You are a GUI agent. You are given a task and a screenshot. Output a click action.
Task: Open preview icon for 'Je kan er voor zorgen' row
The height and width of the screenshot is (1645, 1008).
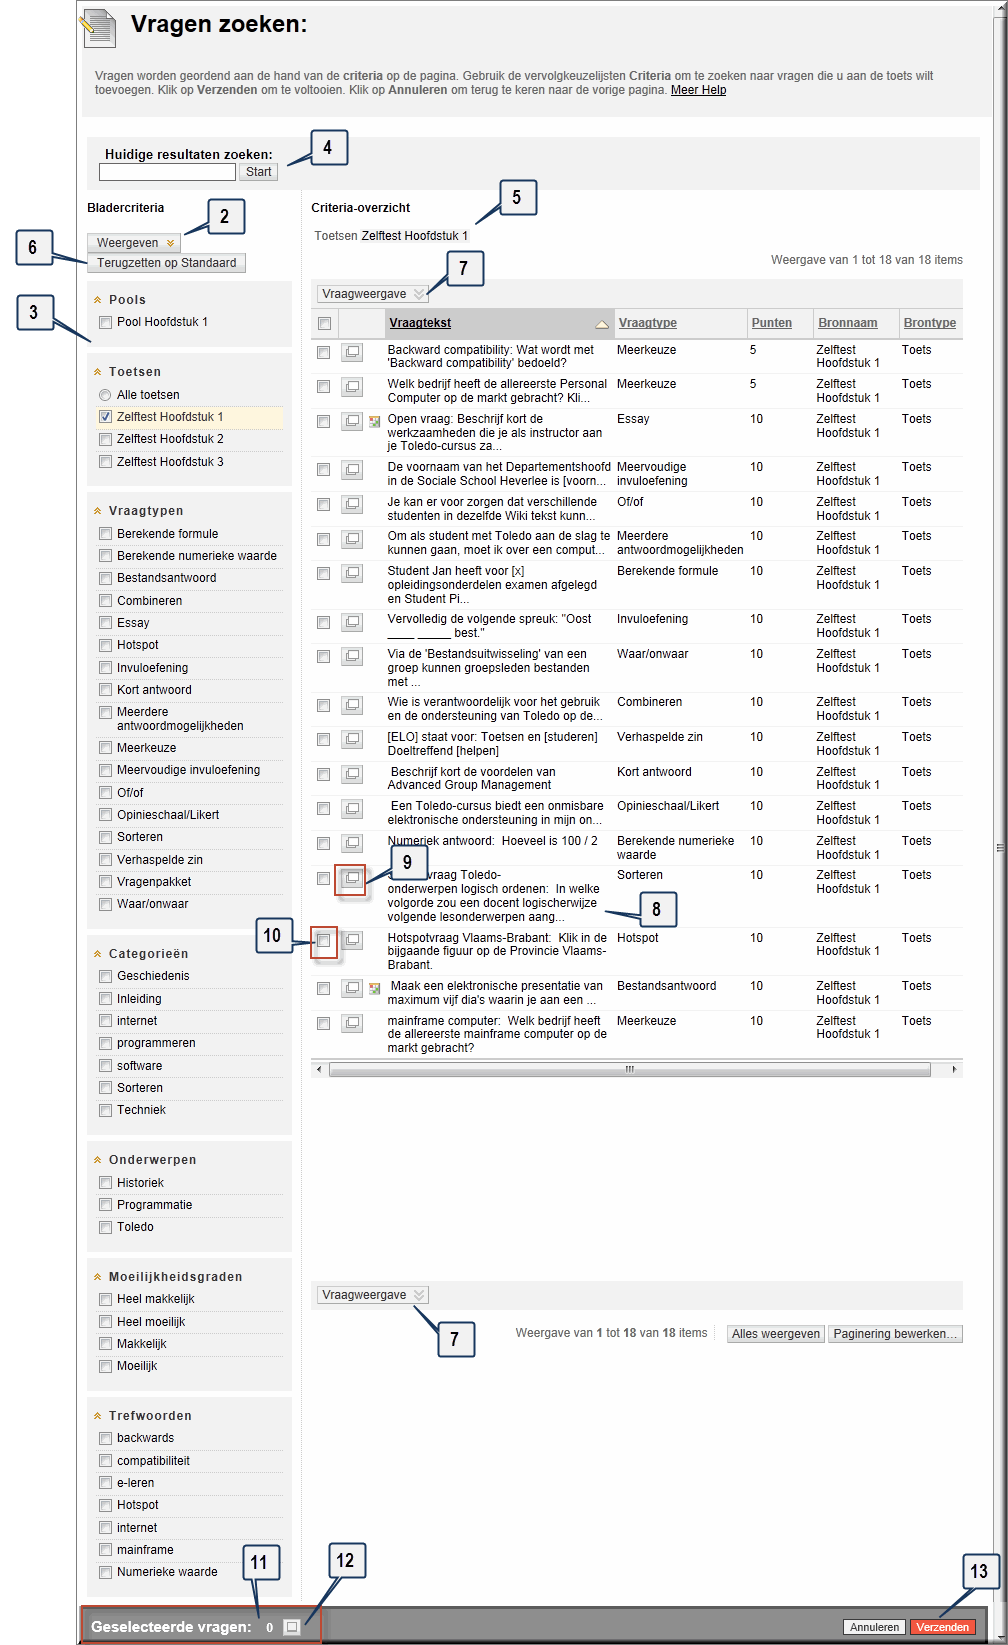[x=352, y=504]
